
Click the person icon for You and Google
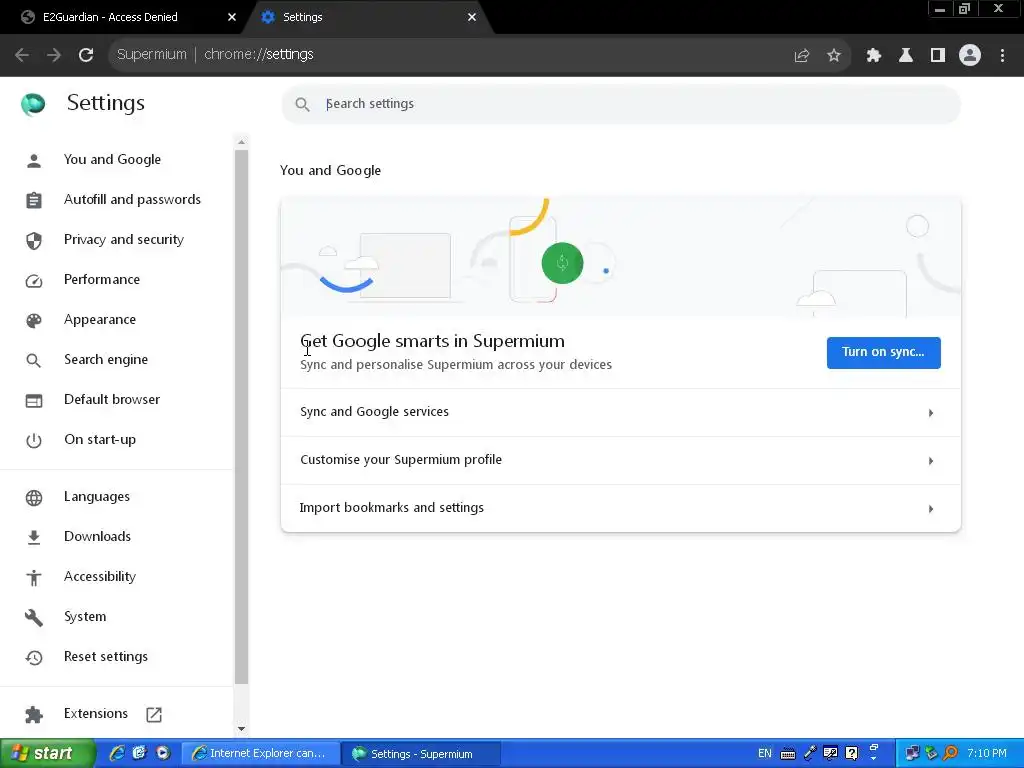coord(34,160)
